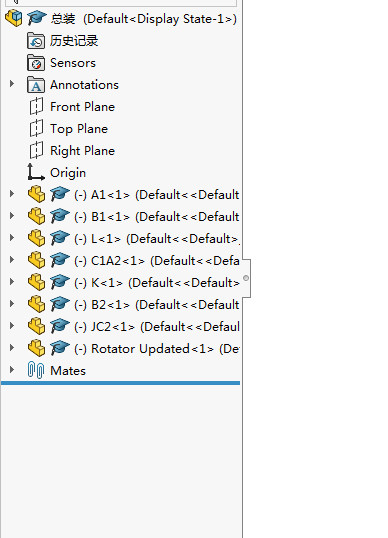Click the Front Plane icon

click(36, 106)
